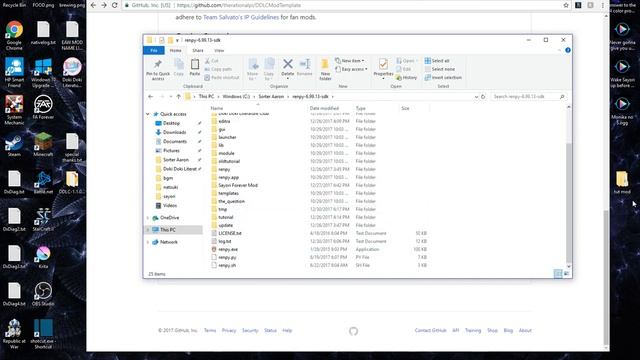Select the templates folder
Image resolution: width=640 pixels, height=360 pixels.
click(x=228, y=193)
